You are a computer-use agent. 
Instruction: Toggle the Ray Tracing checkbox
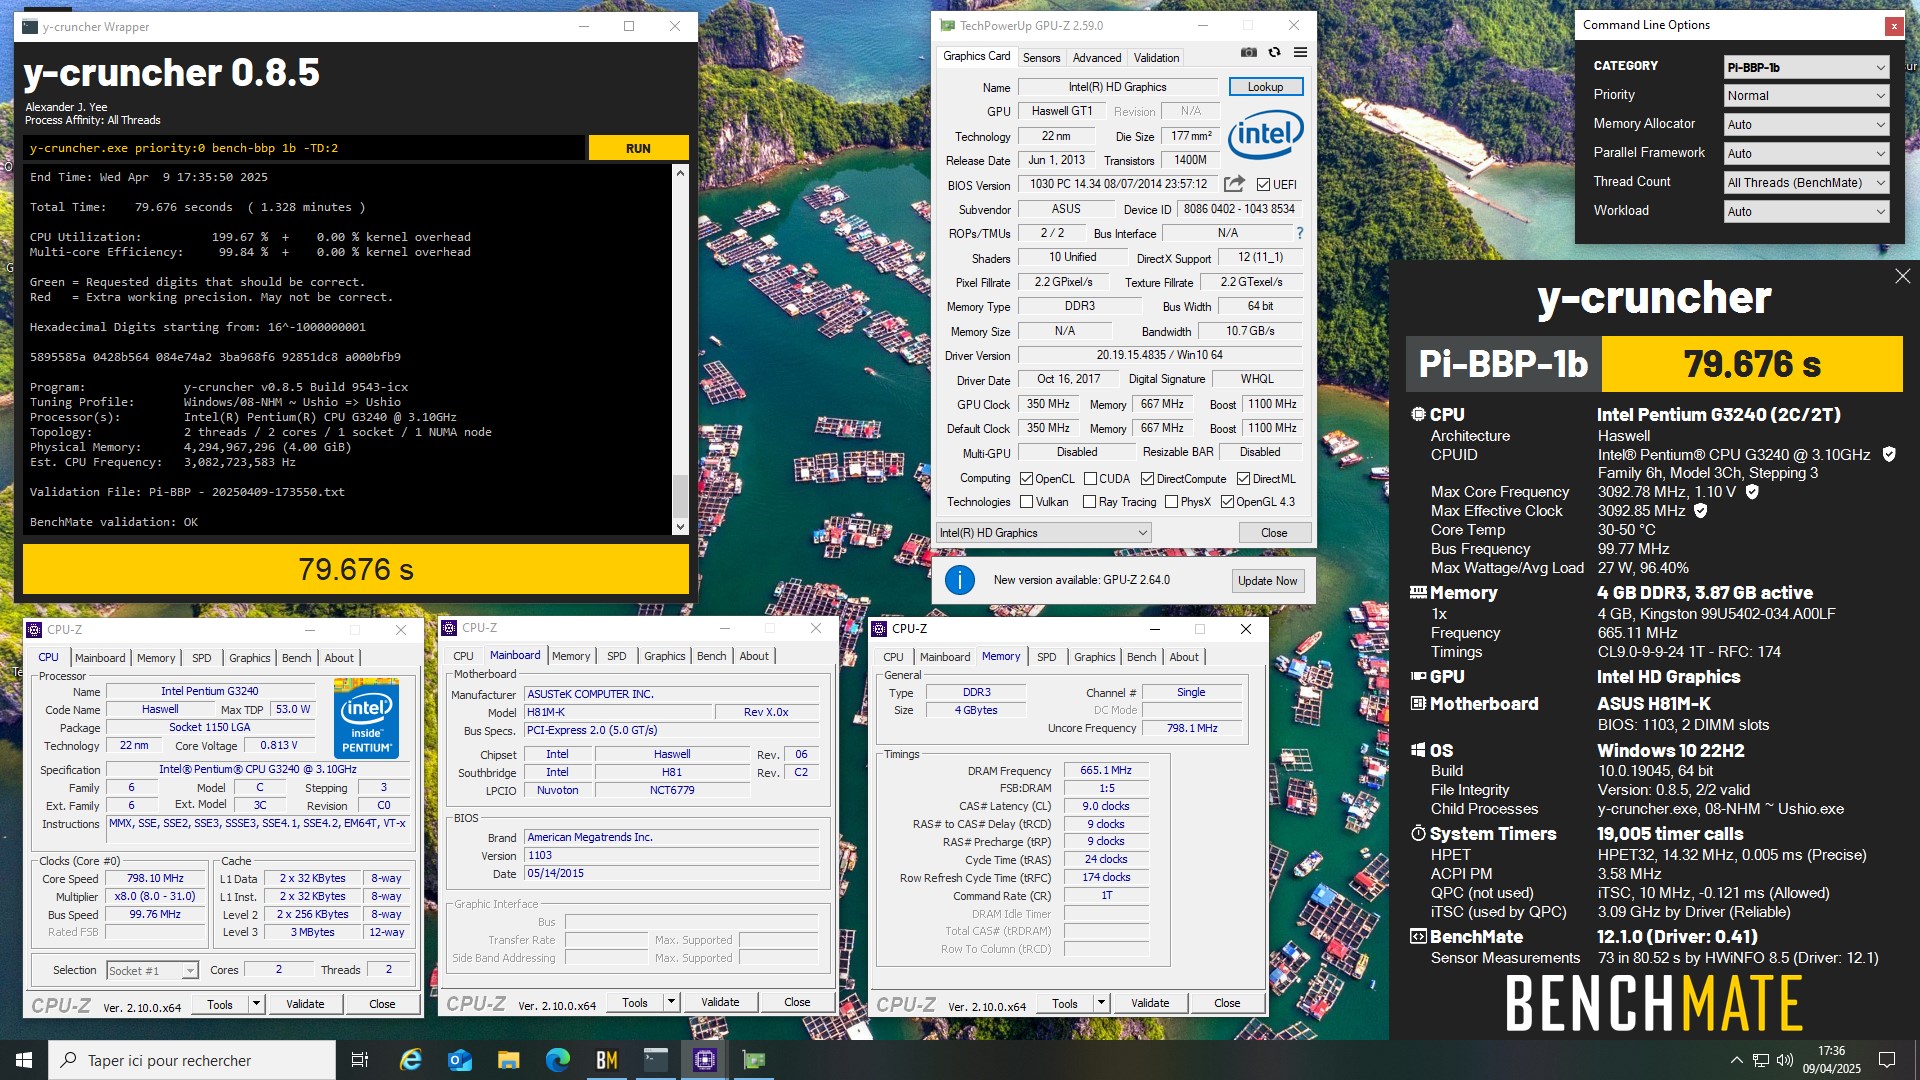[x=1090, y=502]
